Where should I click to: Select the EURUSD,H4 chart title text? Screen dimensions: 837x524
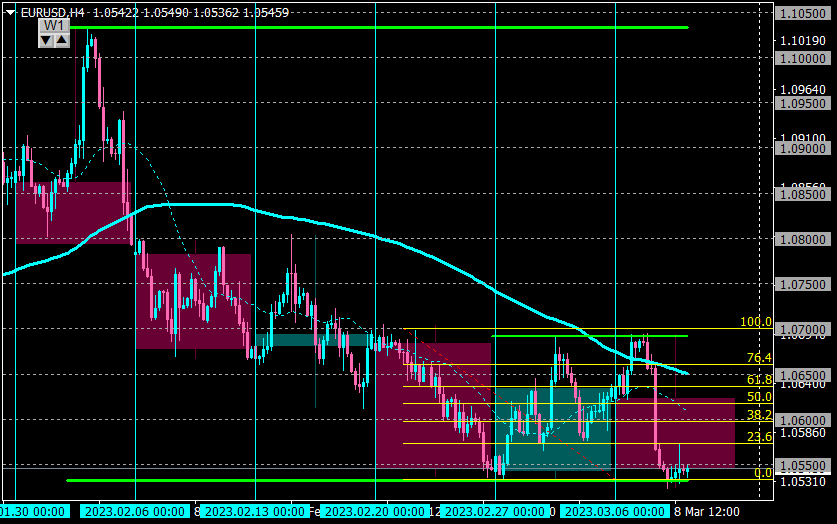coord(52,12)
